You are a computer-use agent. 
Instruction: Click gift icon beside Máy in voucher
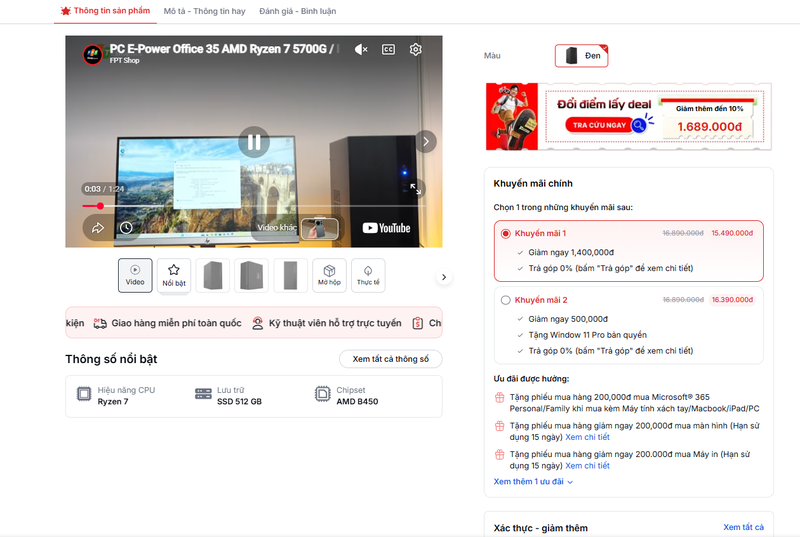tap(499, 454)
